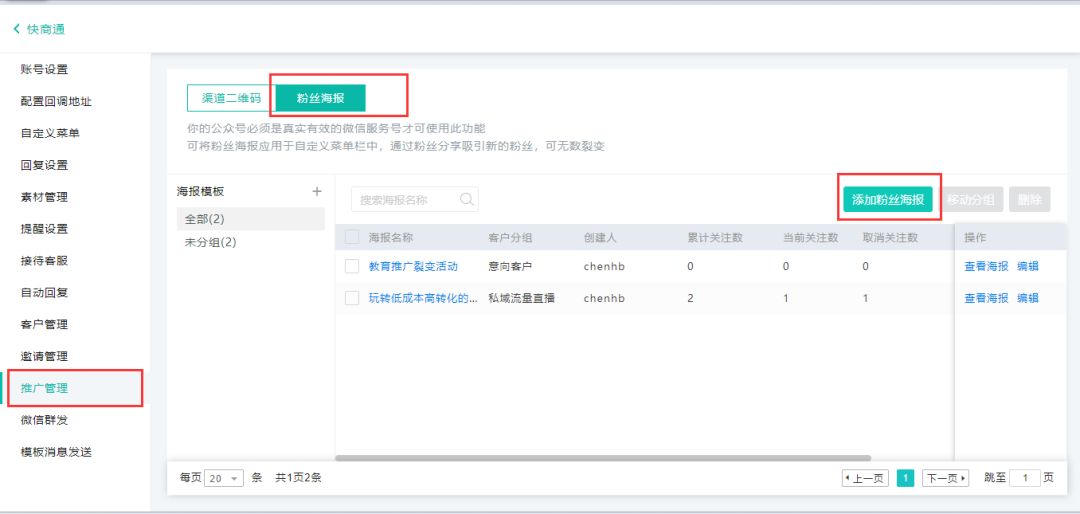Select the 未分组(2) template group
Screen dimensions: 1080x514
click(210, 242)
